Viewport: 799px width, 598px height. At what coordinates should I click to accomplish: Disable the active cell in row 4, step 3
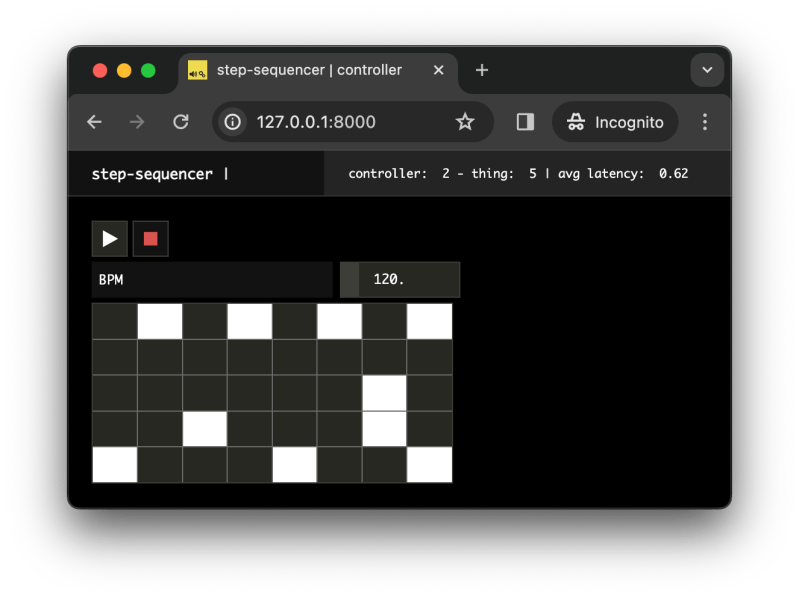(204, 429)
